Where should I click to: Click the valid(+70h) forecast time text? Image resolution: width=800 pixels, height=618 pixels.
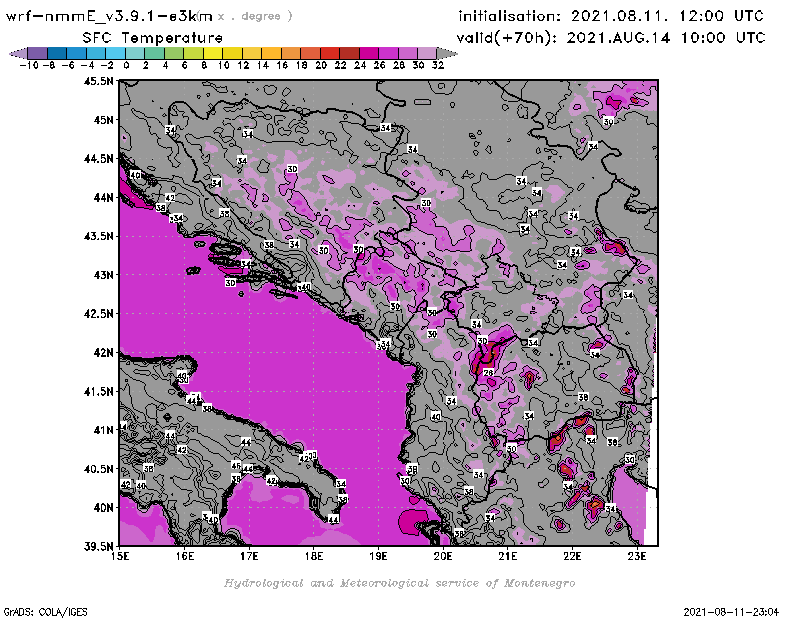(611, 37)
